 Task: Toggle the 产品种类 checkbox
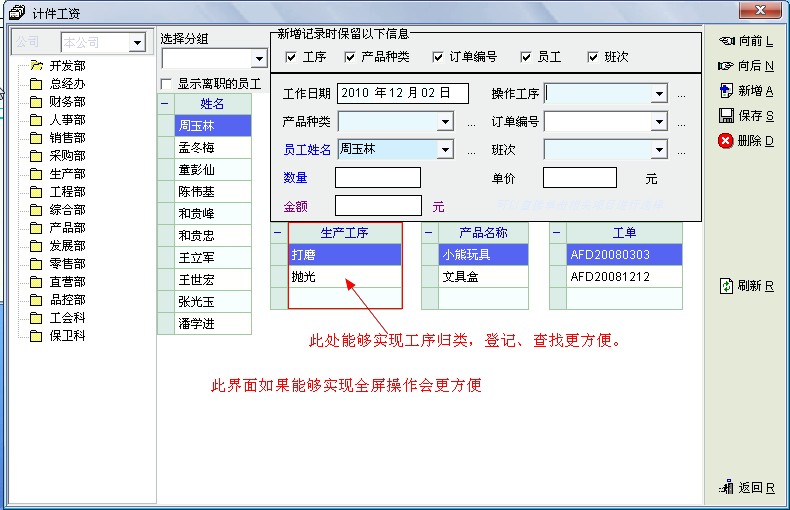pyautogui.click(x=350, y=57)
